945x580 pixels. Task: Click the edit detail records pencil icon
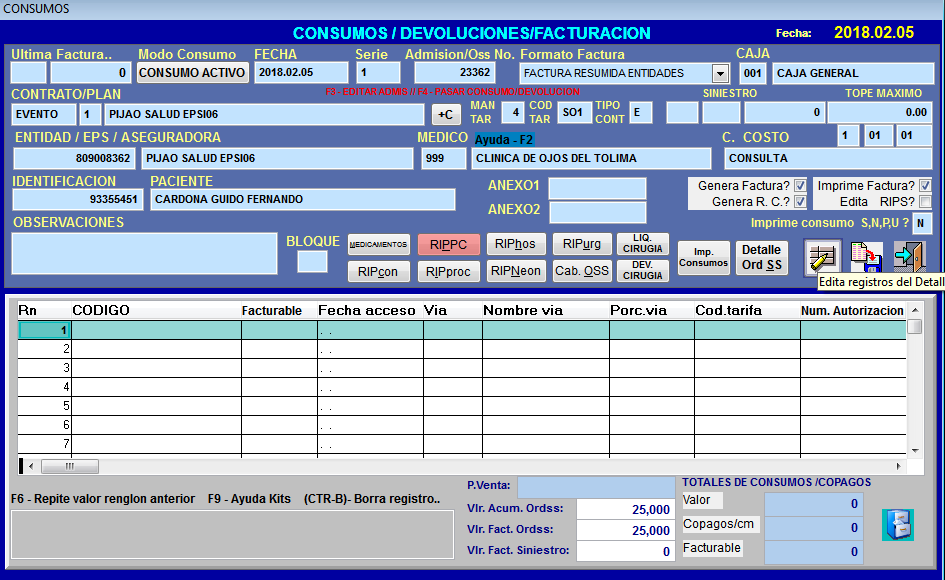pos(823,257)
